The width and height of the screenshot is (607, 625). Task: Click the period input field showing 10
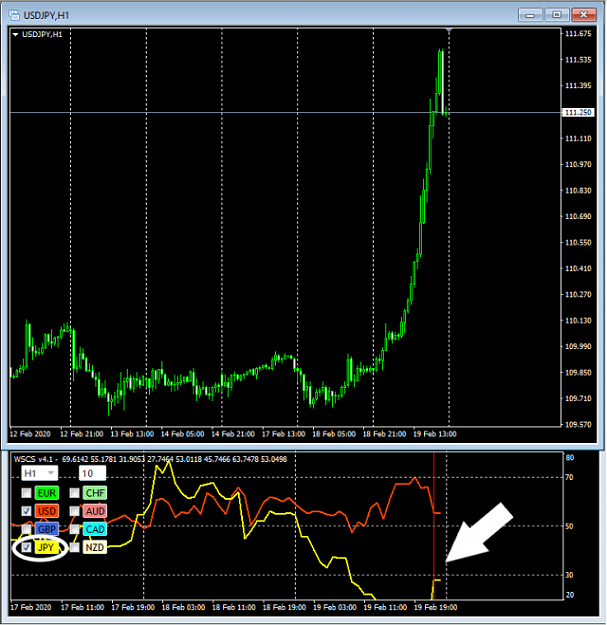[92, 473]
